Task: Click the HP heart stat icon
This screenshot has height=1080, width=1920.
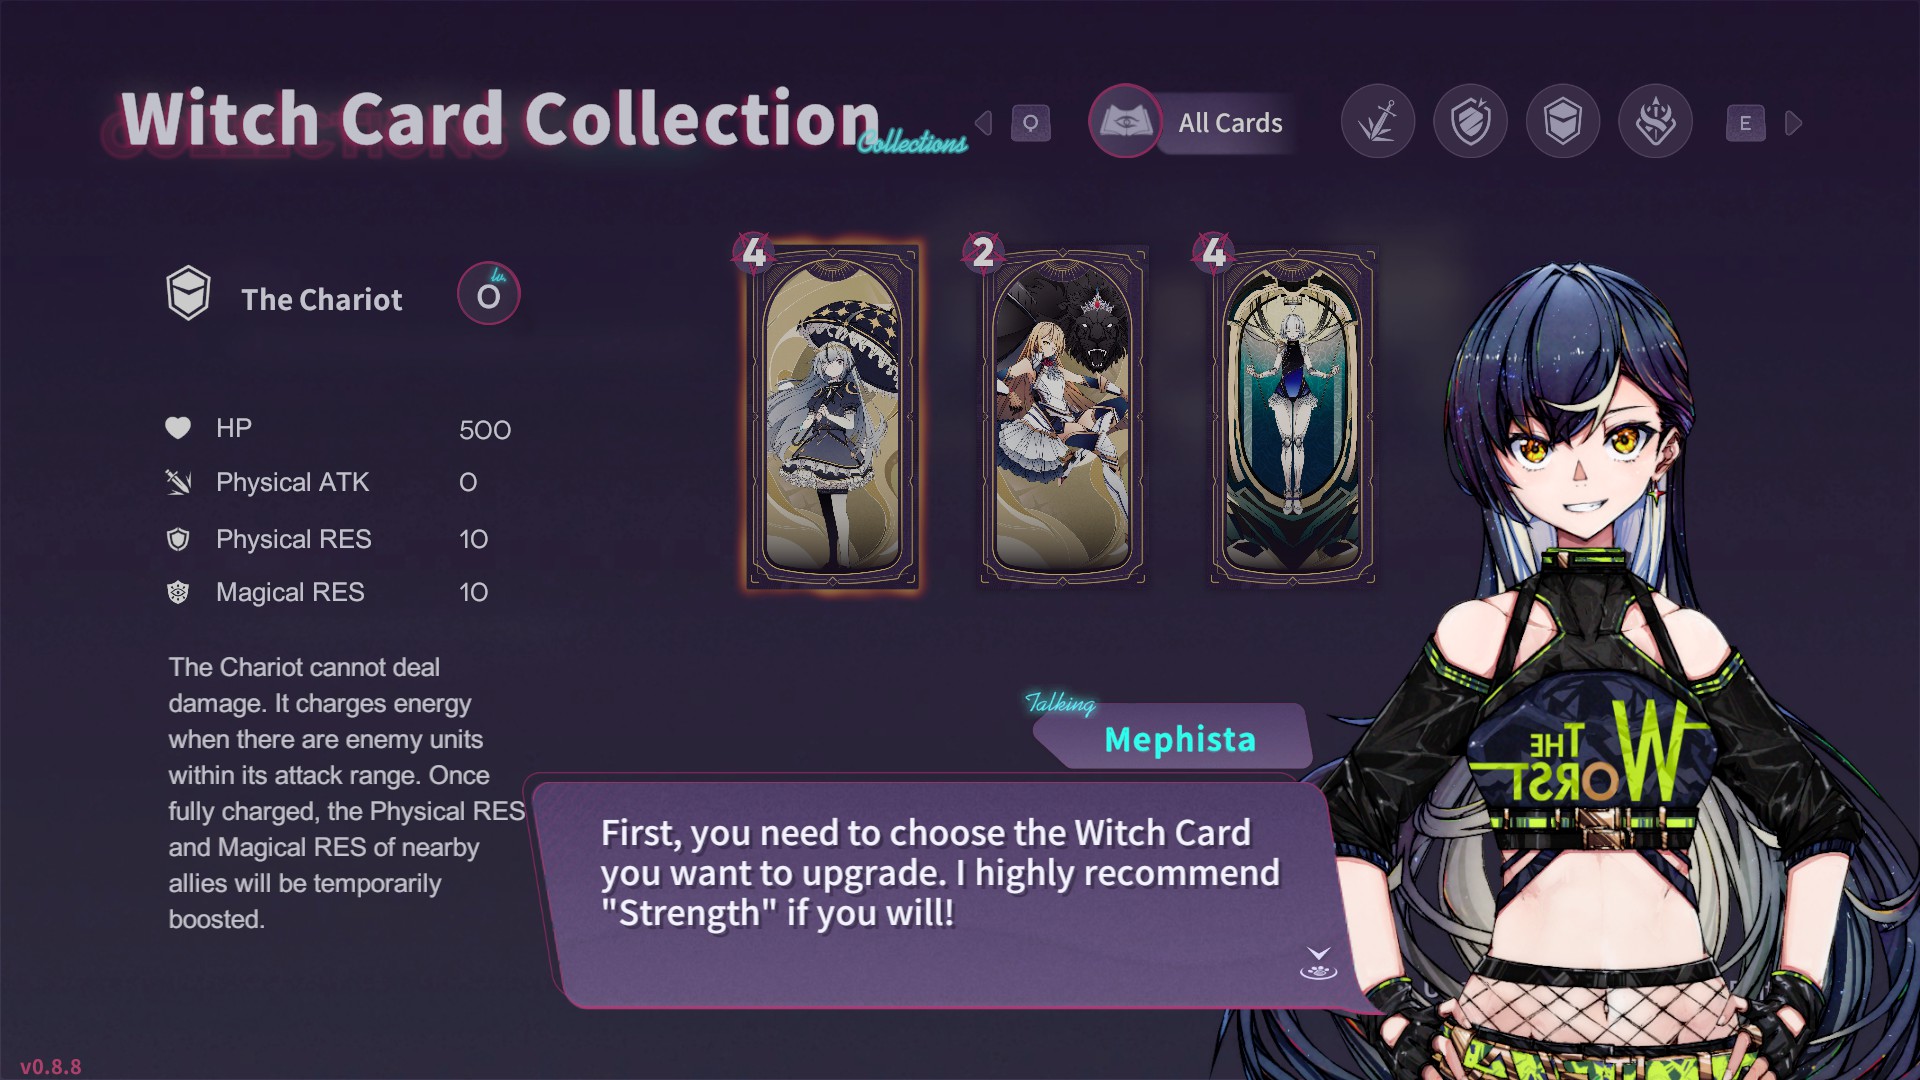Action: (178, 428)
